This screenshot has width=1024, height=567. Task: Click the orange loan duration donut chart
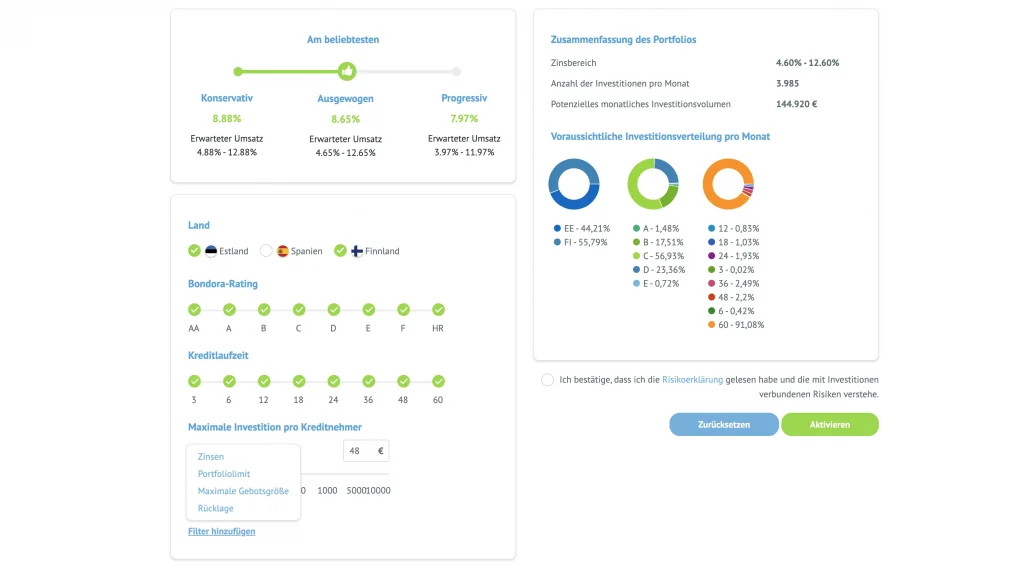(727, 184)
